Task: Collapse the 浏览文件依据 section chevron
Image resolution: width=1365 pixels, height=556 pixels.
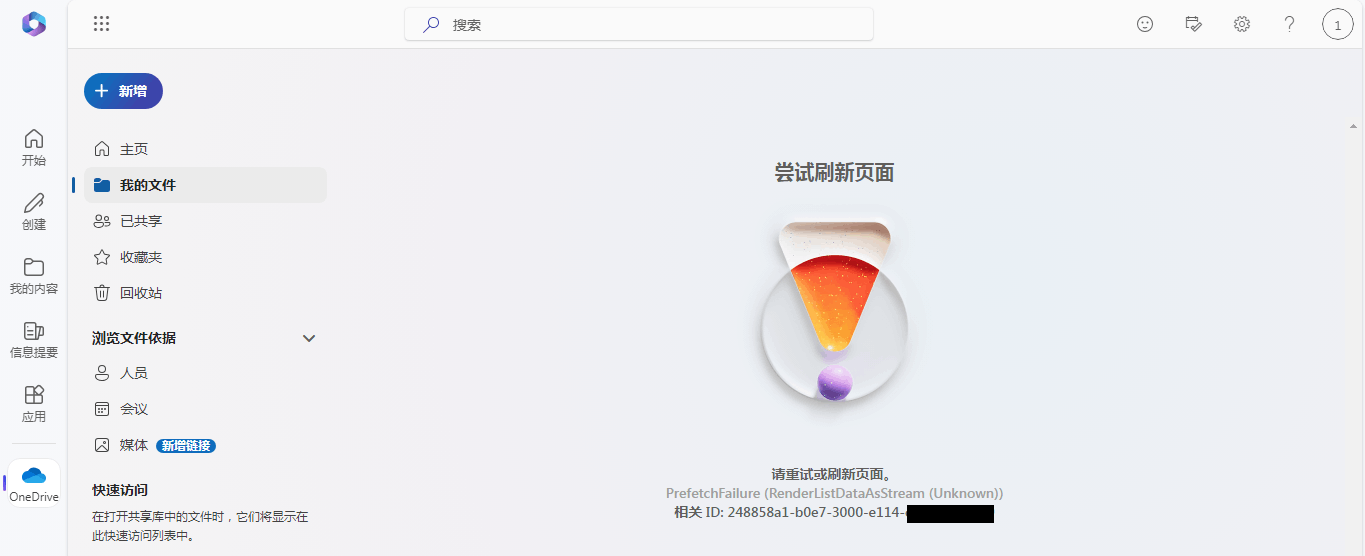Action: click(x=309, y=338)
